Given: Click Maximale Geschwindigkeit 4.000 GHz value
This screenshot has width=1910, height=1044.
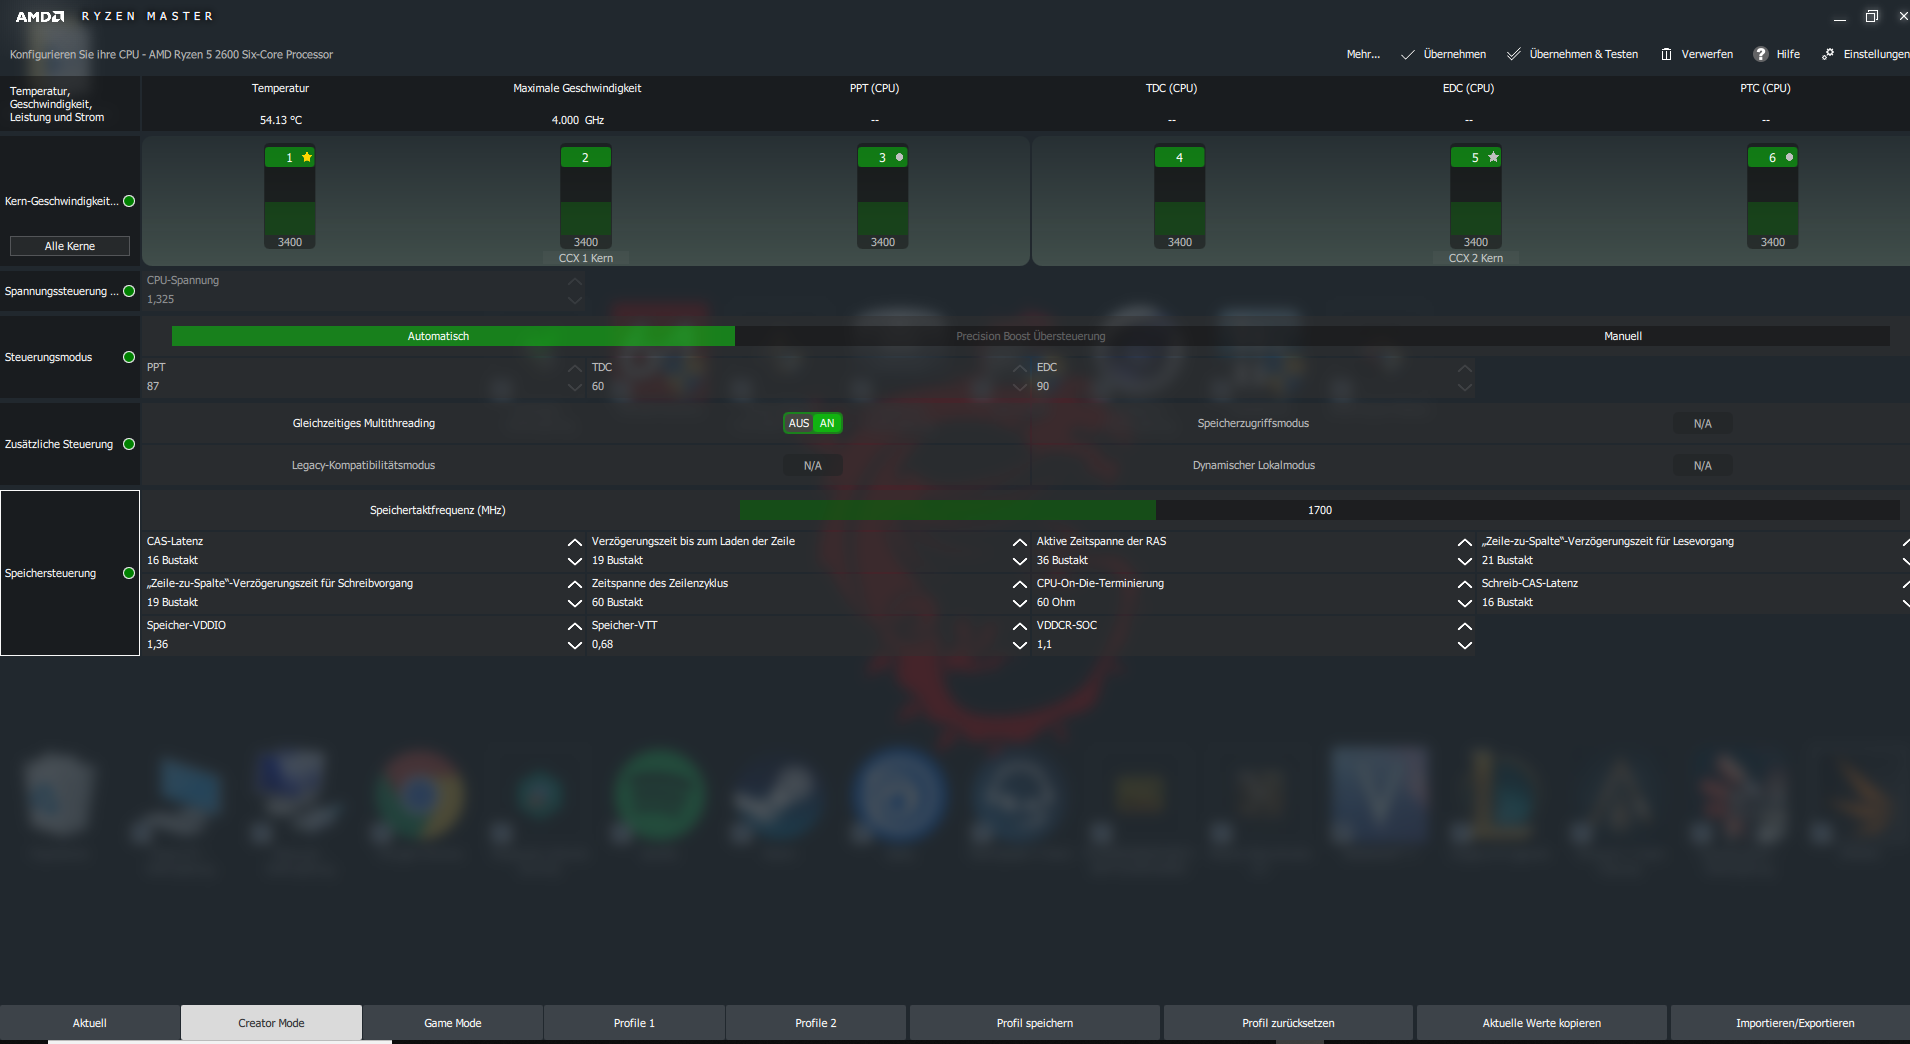Looking at the screenshot, I should click(578, 120).
